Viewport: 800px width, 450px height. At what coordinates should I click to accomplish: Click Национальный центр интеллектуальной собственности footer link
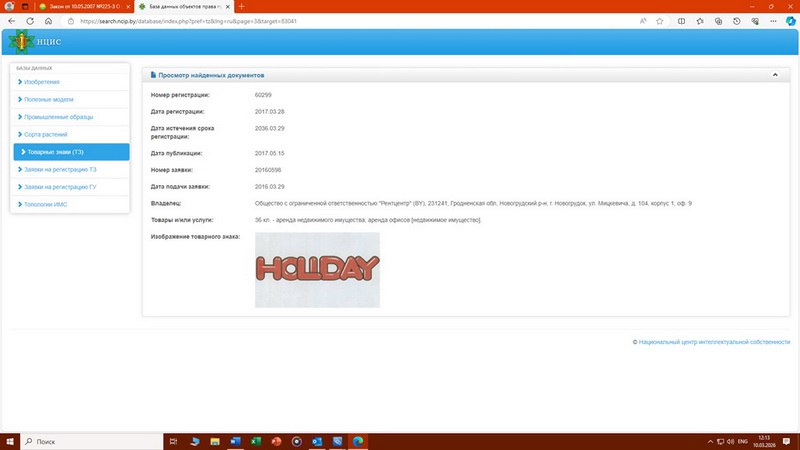[x=714, y=341]
